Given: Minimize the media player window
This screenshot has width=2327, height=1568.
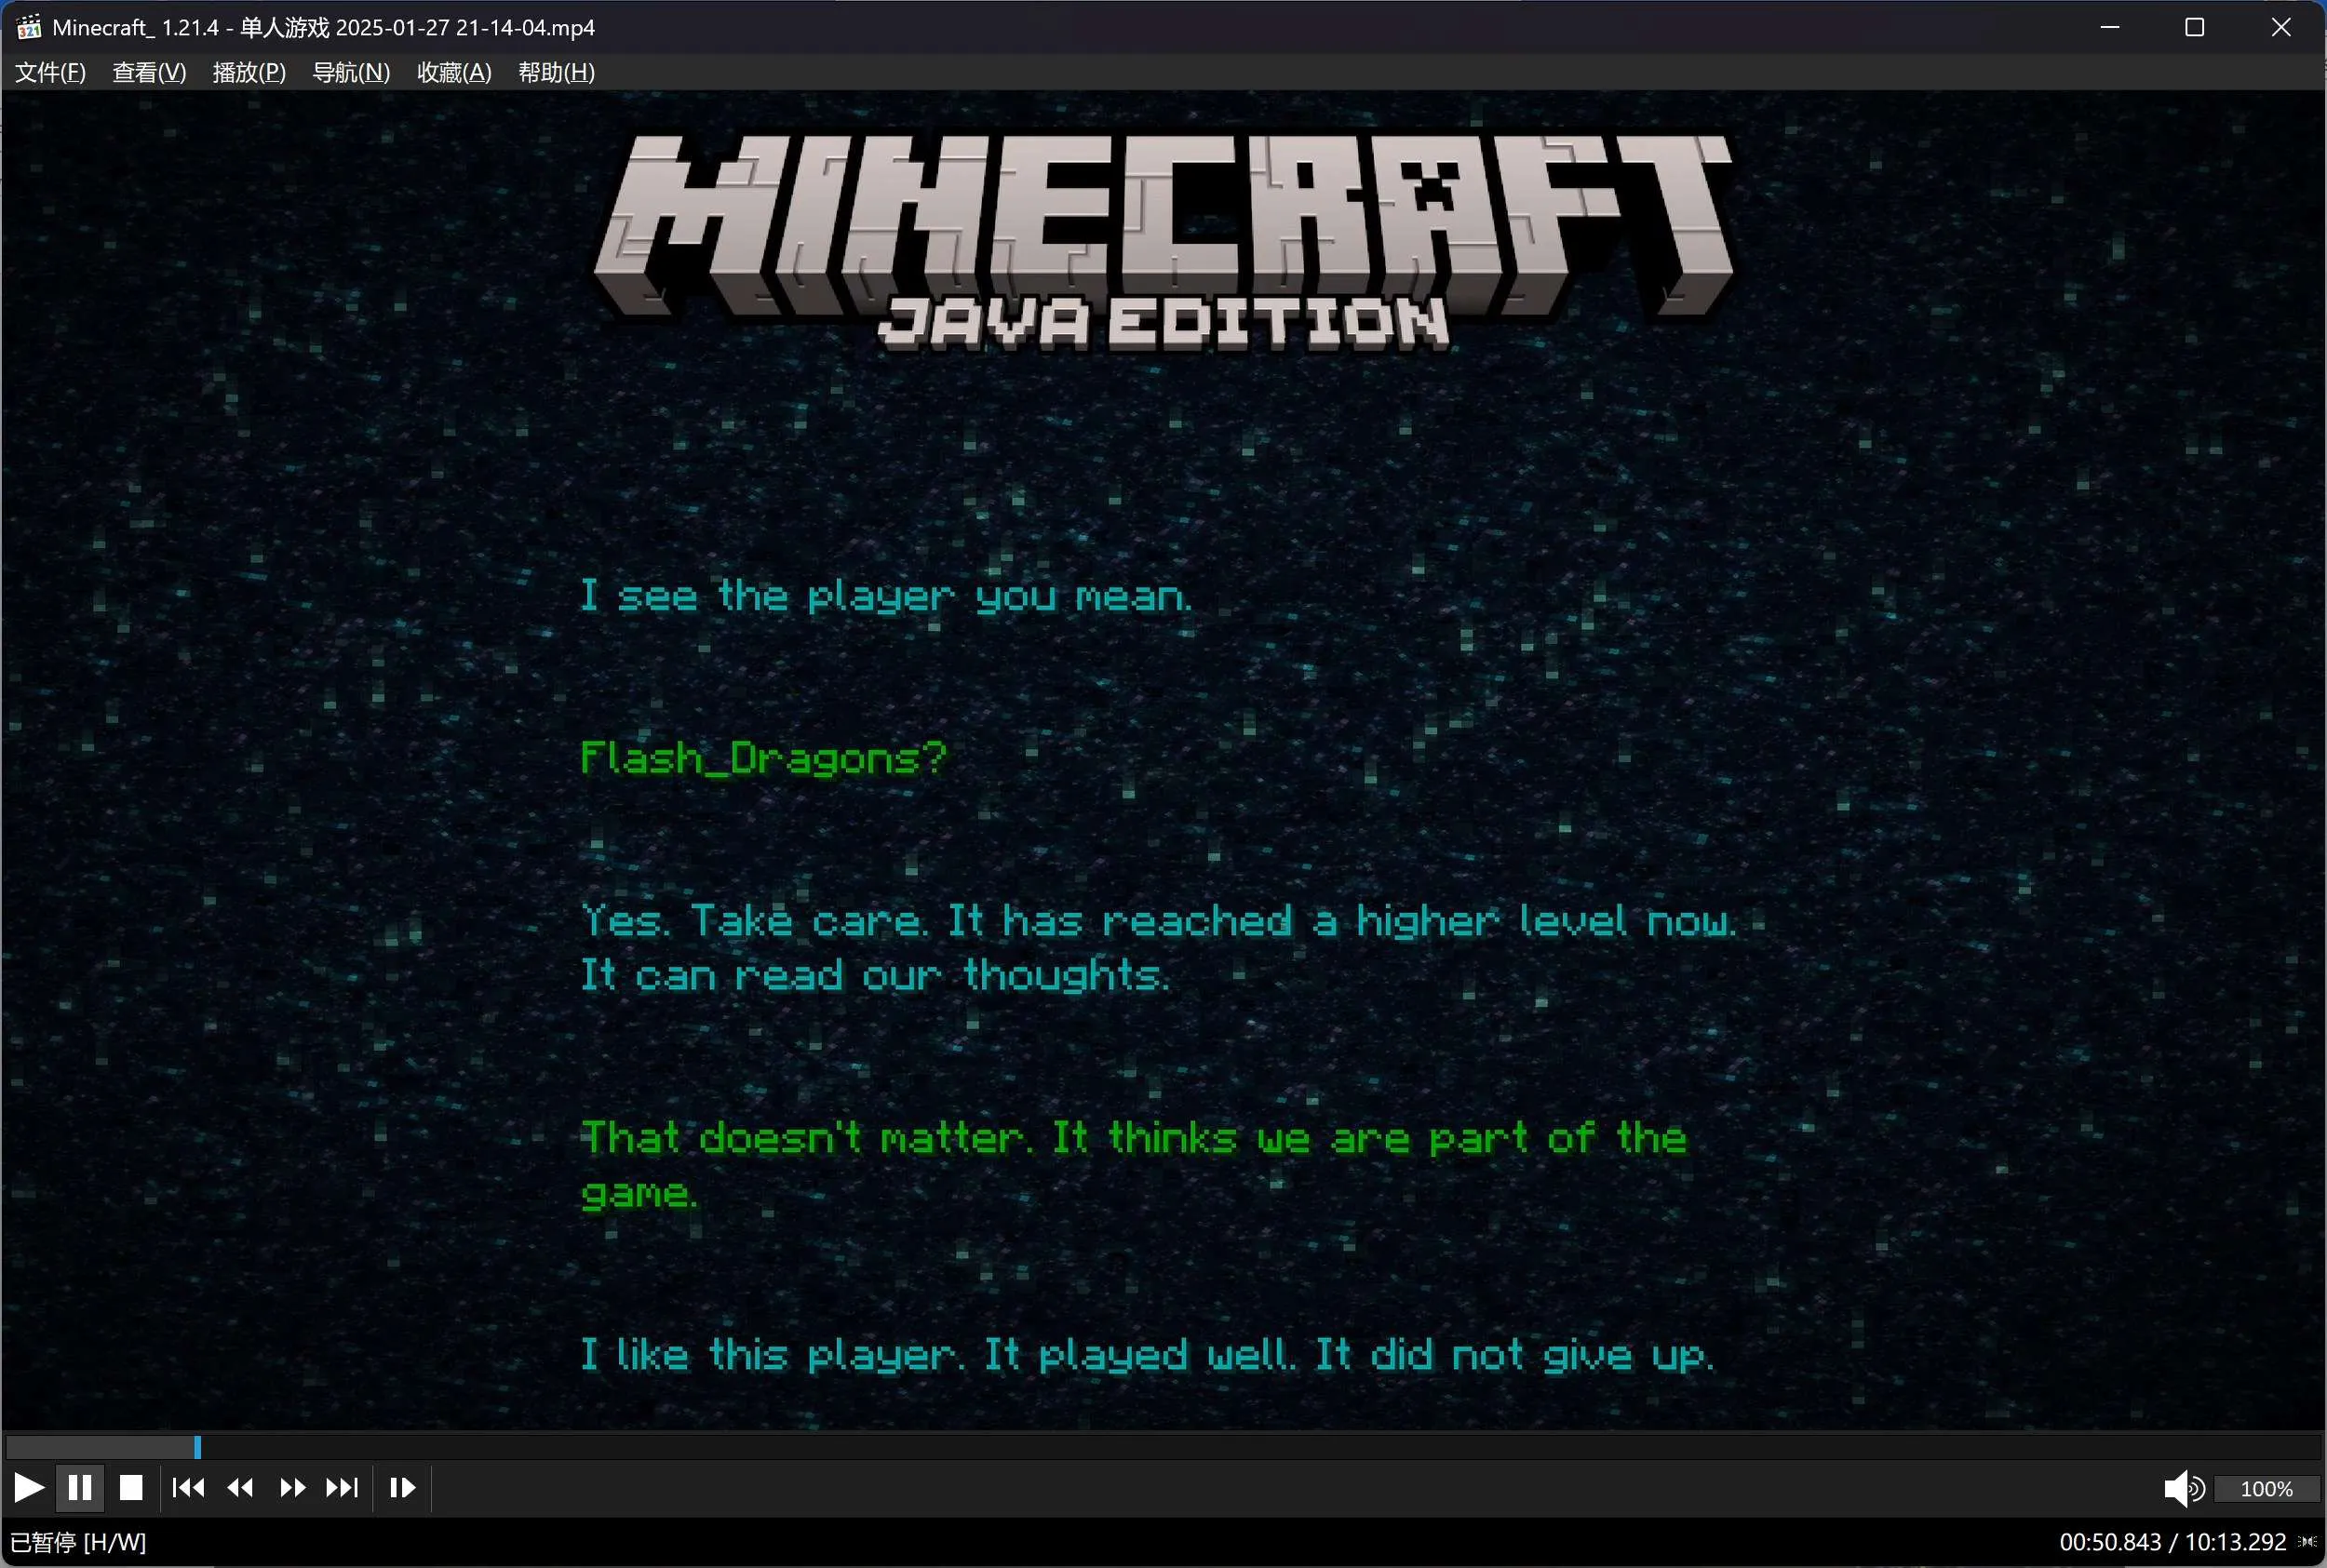Looking at the screenshot, I should click(2110, 27).
